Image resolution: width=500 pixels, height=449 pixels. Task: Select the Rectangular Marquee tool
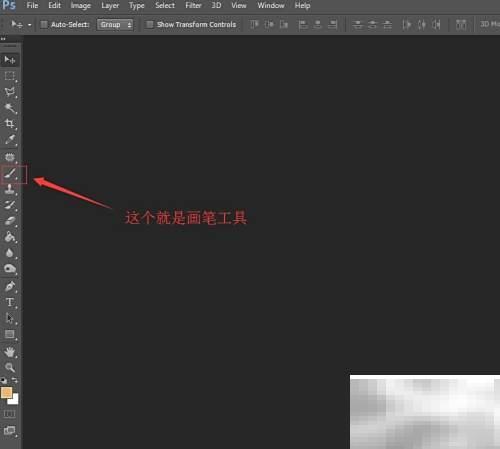(10, 76)
